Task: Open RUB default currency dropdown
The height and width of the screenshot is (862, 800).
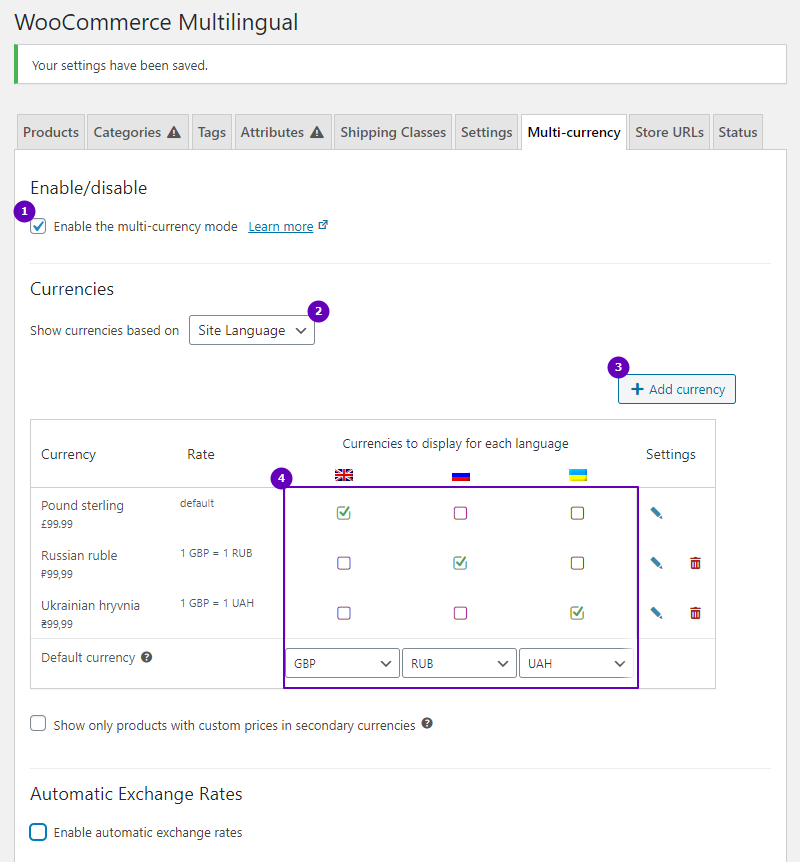Action: pyautogui.click(x=459, y=663)
